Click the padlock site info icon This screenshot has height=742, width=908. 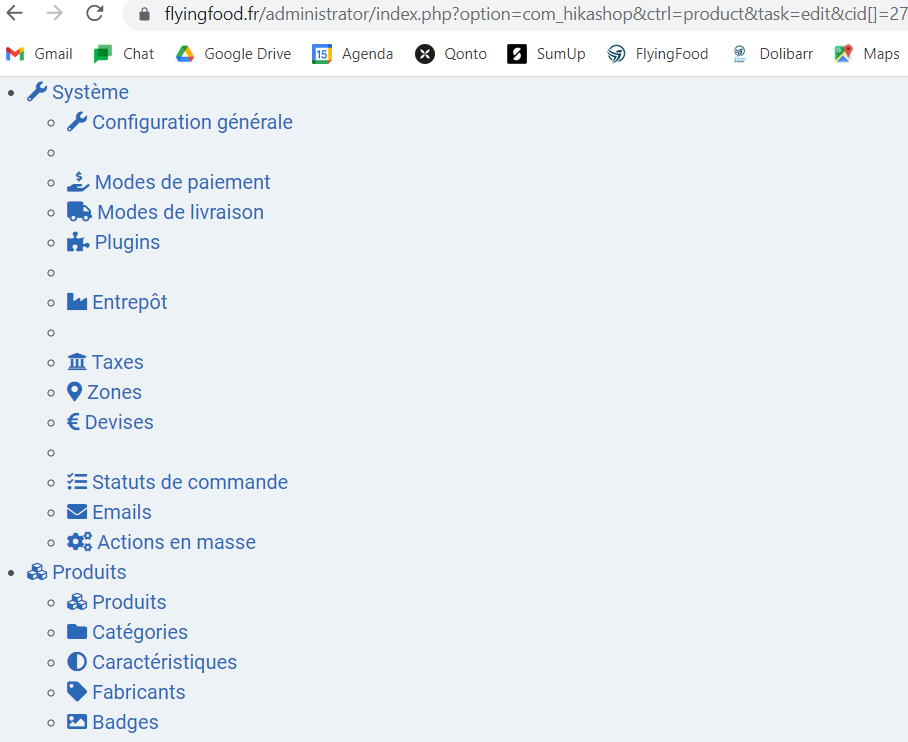[145, 14]
